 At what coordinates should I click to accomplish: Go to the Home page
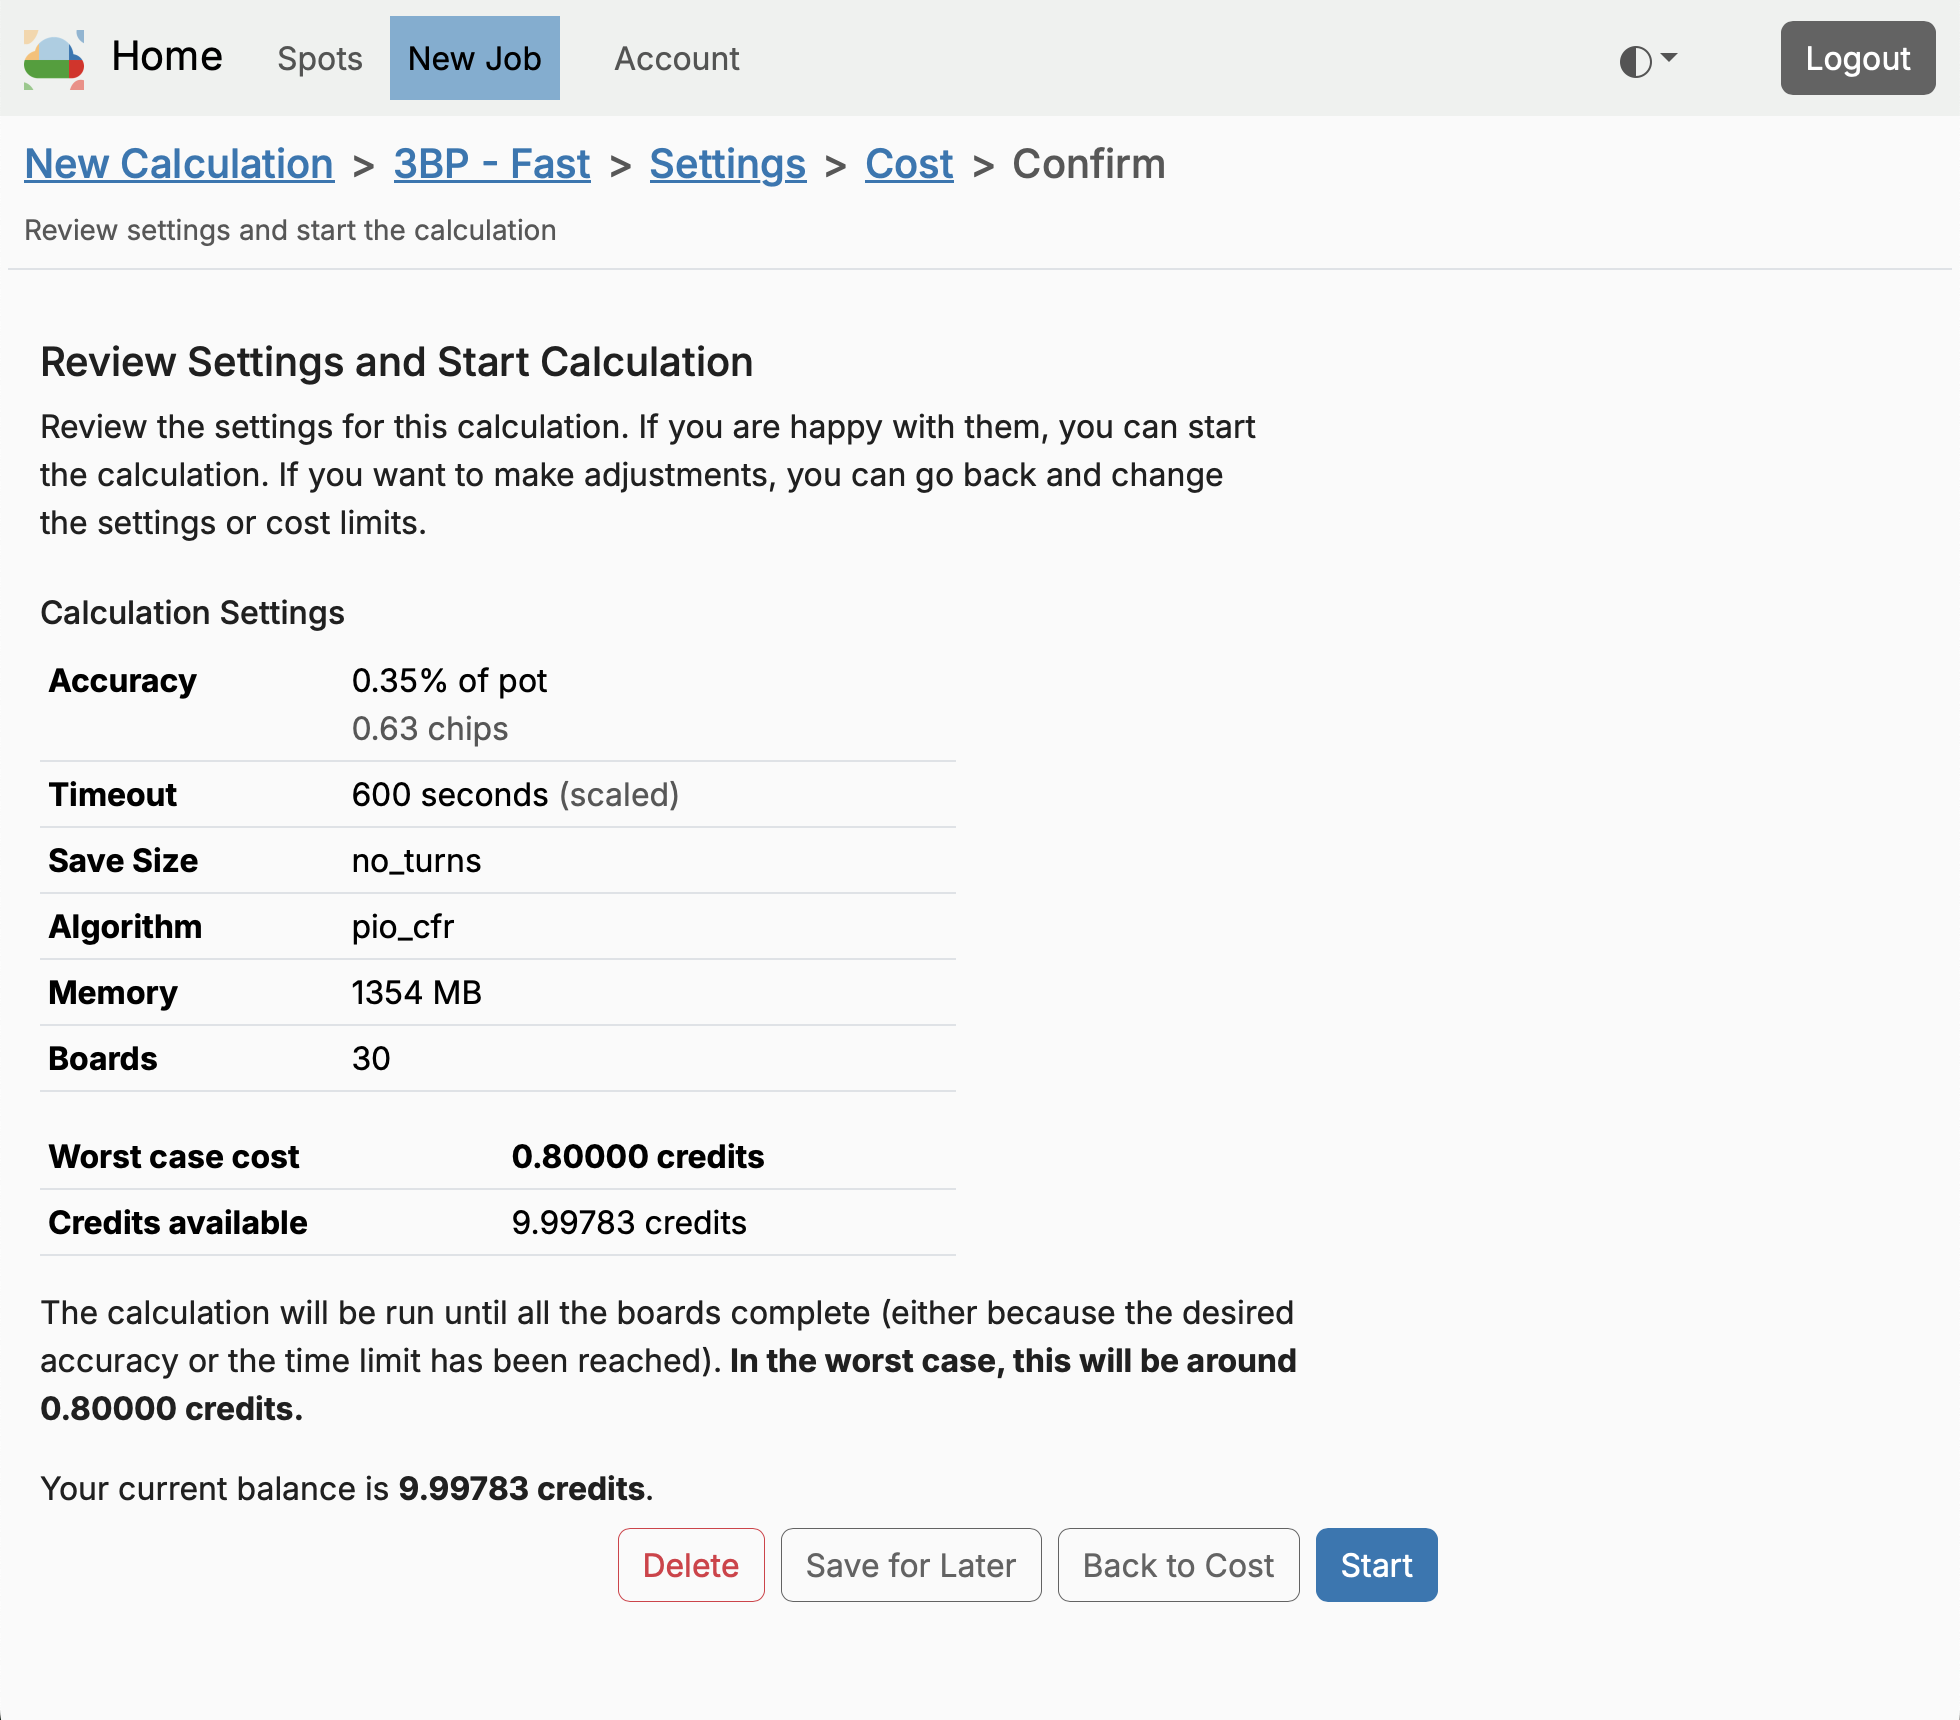click(x=167, y=57)
